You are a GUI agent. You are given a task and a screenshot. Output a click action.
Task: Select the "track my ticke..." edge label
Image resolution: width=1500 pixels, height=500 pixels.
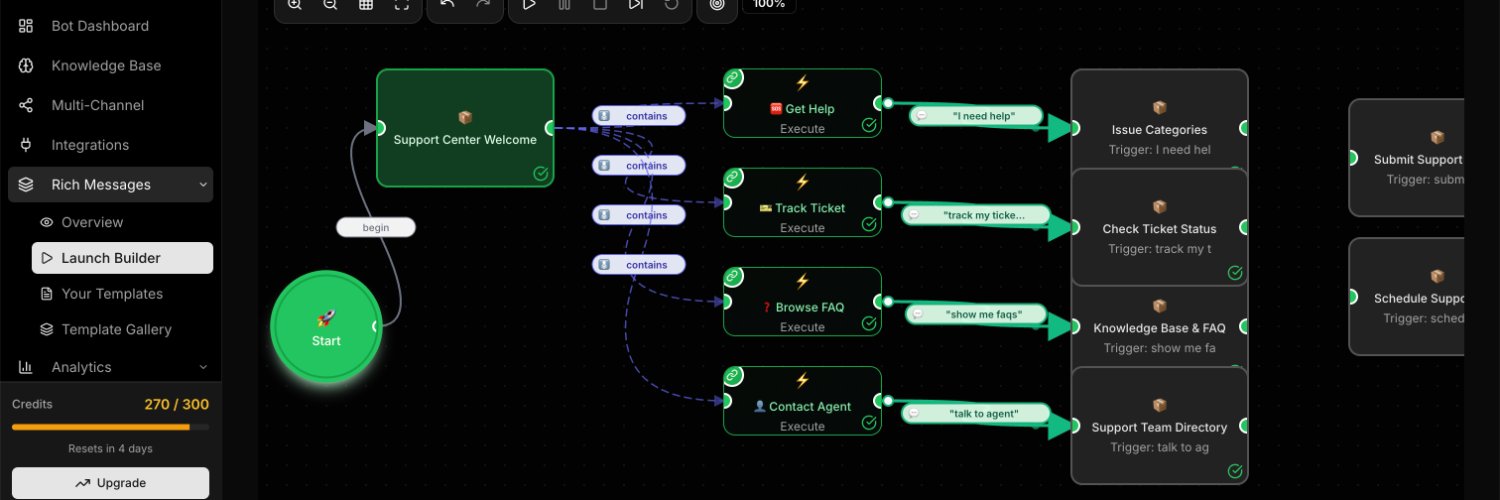(976, 215)
